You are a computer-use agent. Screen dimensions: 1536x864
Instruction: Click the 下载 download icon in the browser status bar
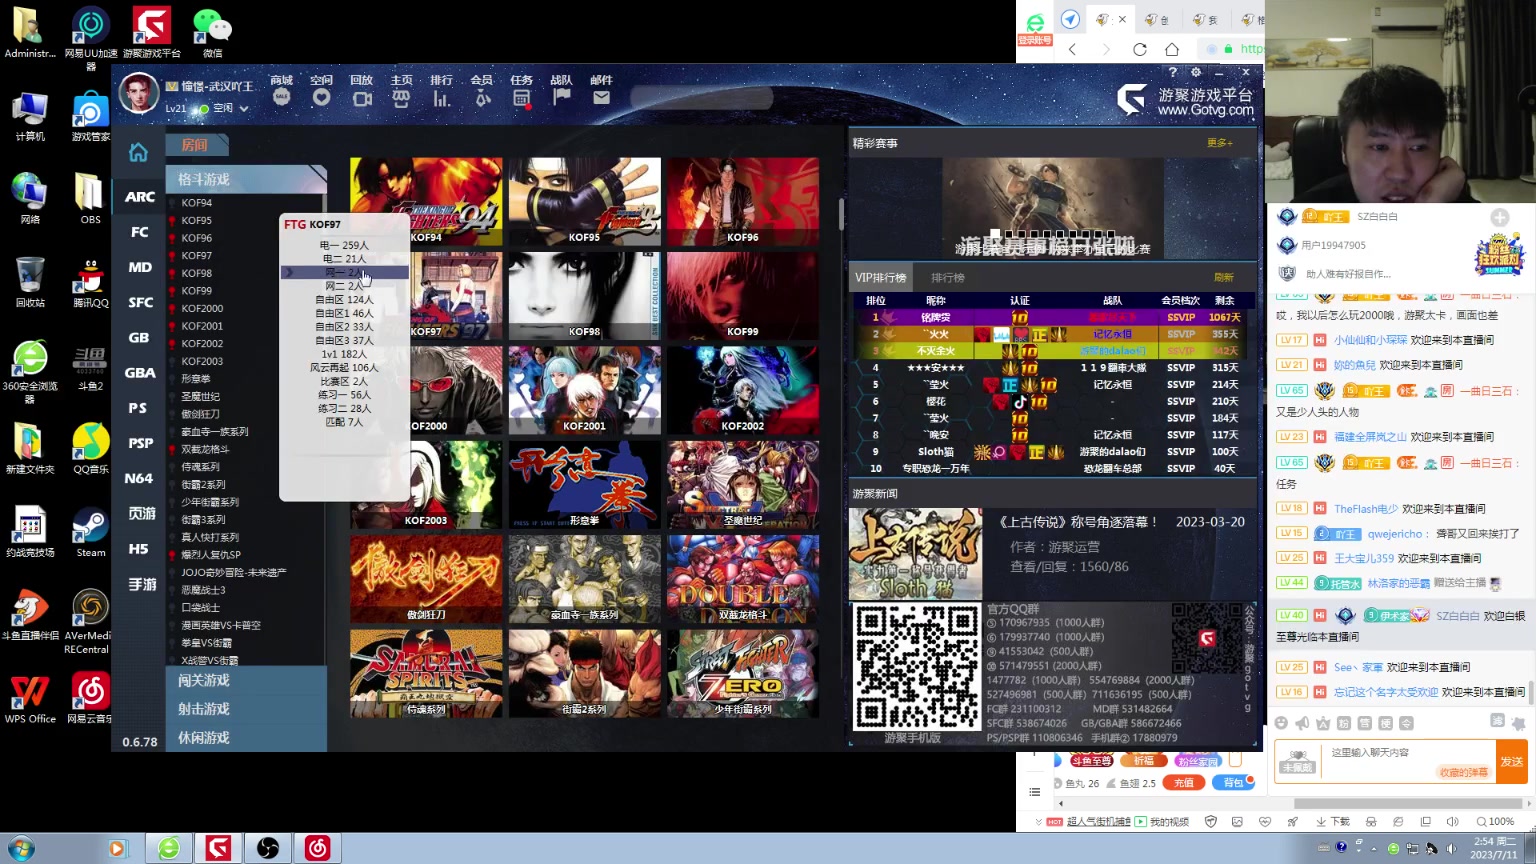pyautogui.click(x=1333, y=821)
